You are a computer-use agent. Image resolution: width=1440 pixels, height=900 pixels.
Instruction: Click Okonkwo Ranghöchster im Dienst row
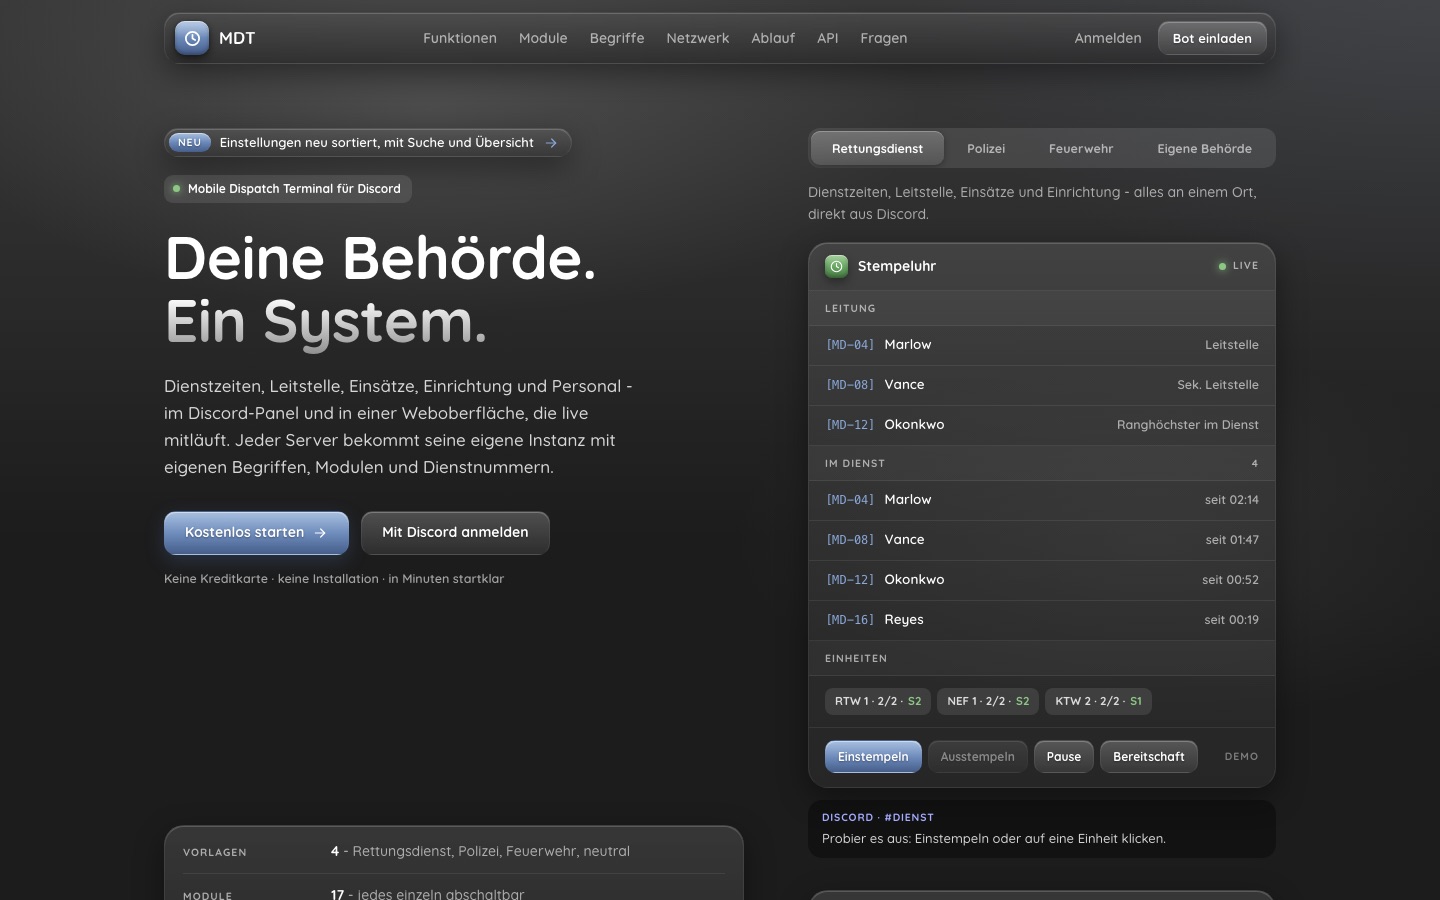click(1042, 425)
